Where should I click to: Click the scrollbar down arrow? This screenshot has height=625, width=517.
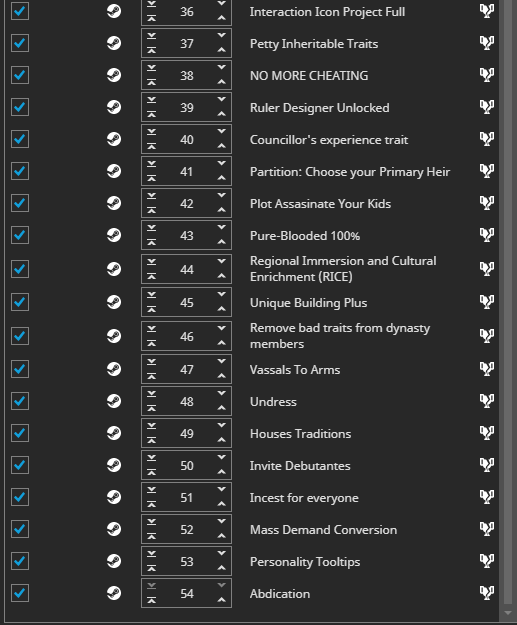click(508, 613)
